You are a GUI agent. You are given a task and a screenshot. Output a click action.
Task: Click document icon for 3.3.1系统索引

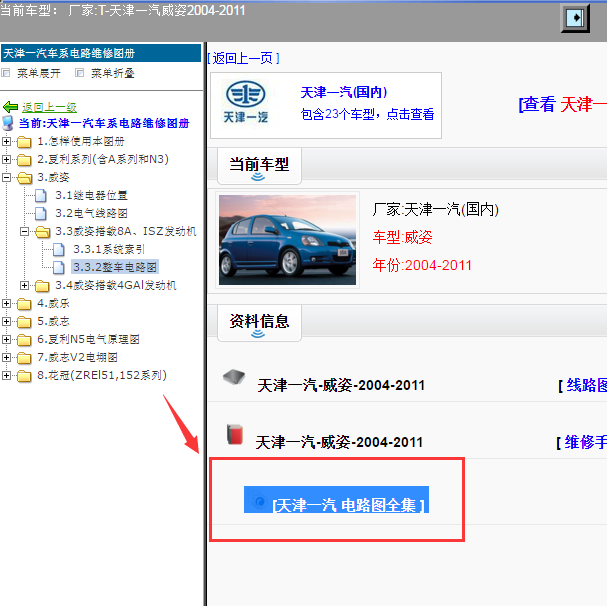(58, 249)
